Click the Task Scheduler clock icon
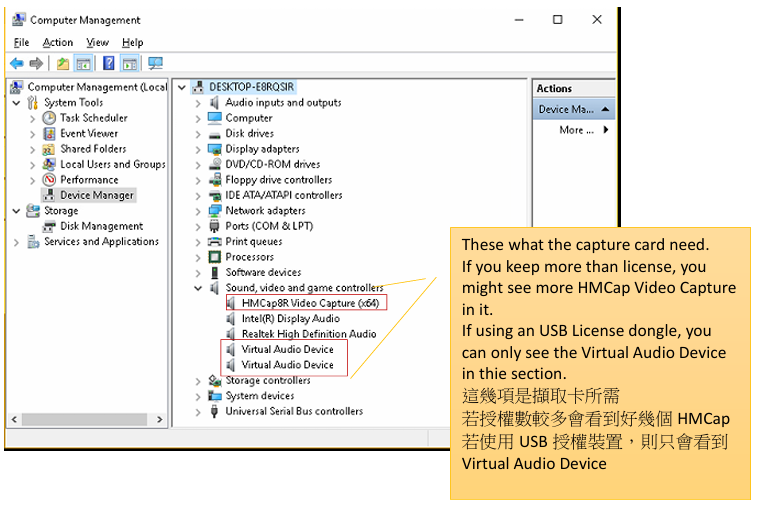Screen dimensions: 765x518 click(49, 118)
